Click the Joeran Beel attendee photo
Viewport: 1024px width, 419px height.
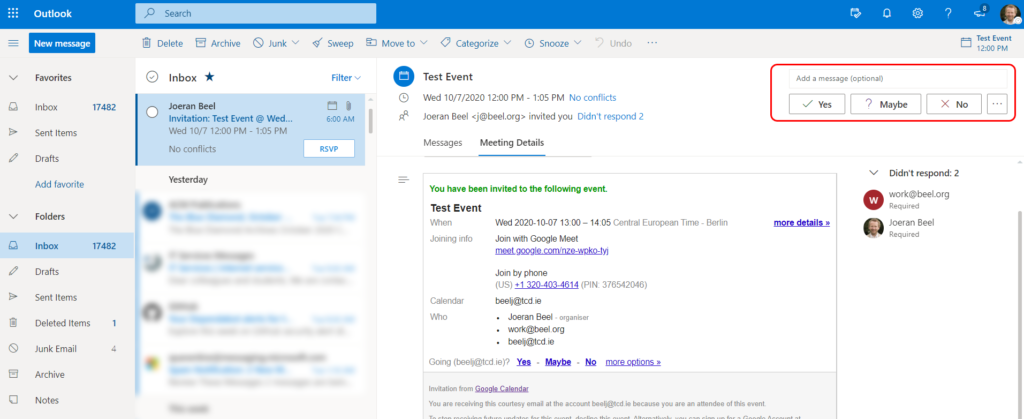(x=873, y=227)
